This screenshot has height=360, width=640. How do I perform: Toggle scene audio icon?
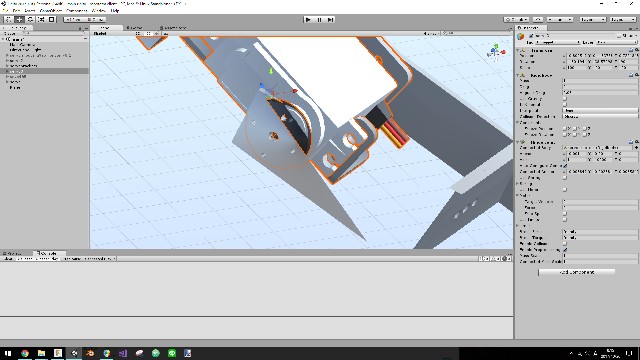point(156,33)
